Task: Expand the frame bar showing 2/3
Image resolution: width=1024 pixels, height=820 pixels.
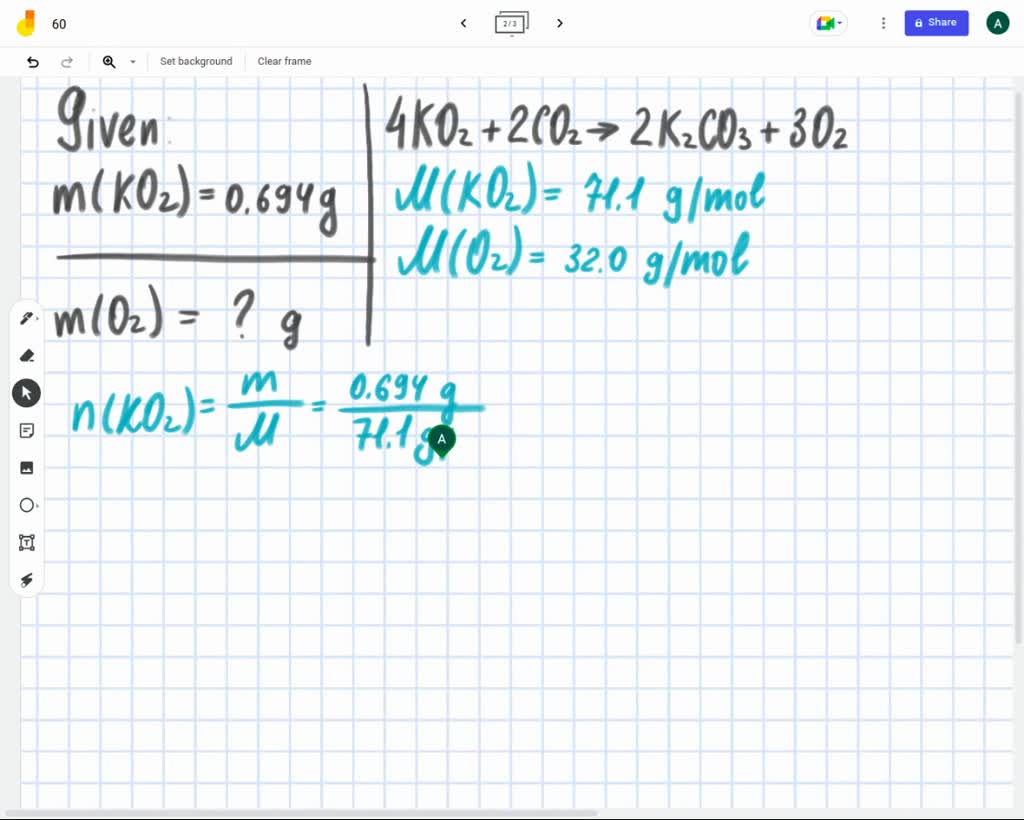Action: [x=511, y=23]
